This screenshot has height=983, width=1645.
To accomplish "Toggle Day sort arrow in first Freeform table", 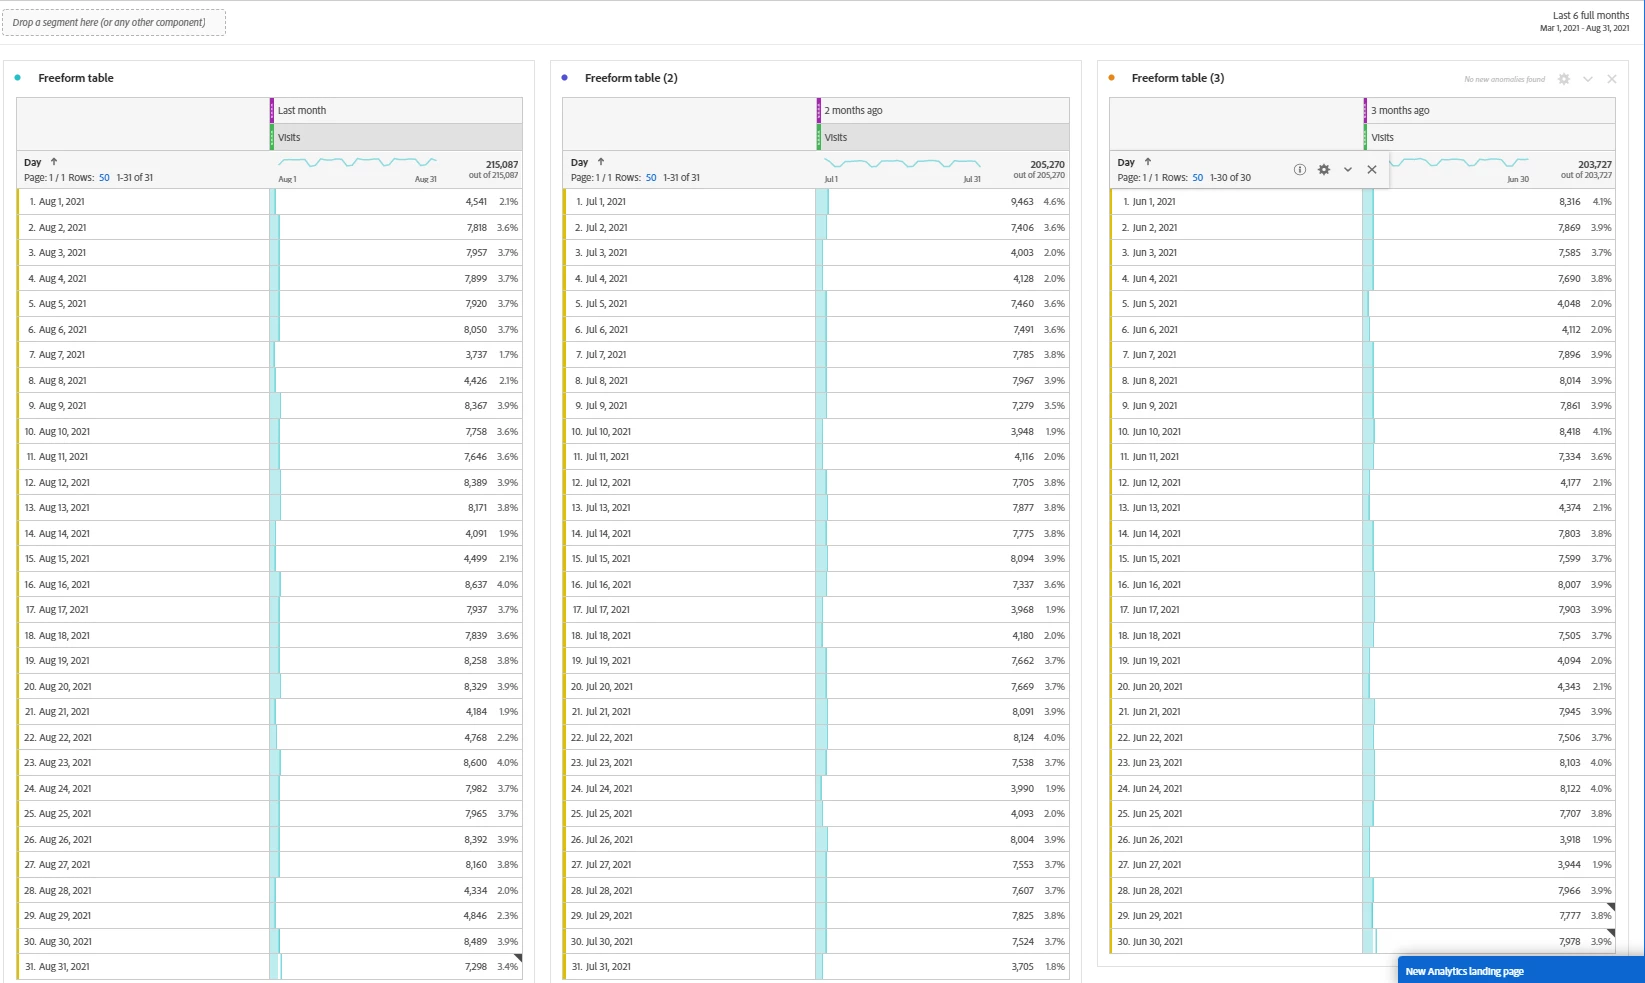I will click(x=54, y=162).
